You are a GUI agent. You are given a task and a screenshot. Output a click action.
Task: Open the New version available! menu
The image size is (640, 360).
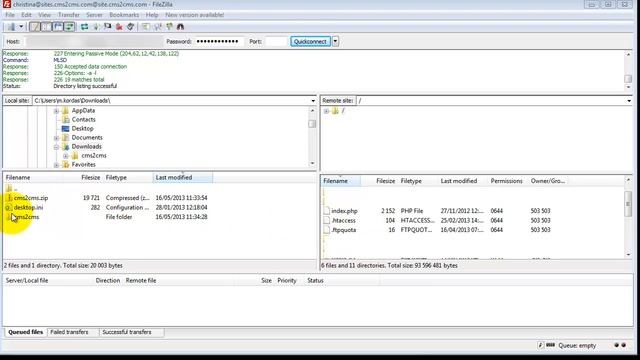click(x=194, y=15)
